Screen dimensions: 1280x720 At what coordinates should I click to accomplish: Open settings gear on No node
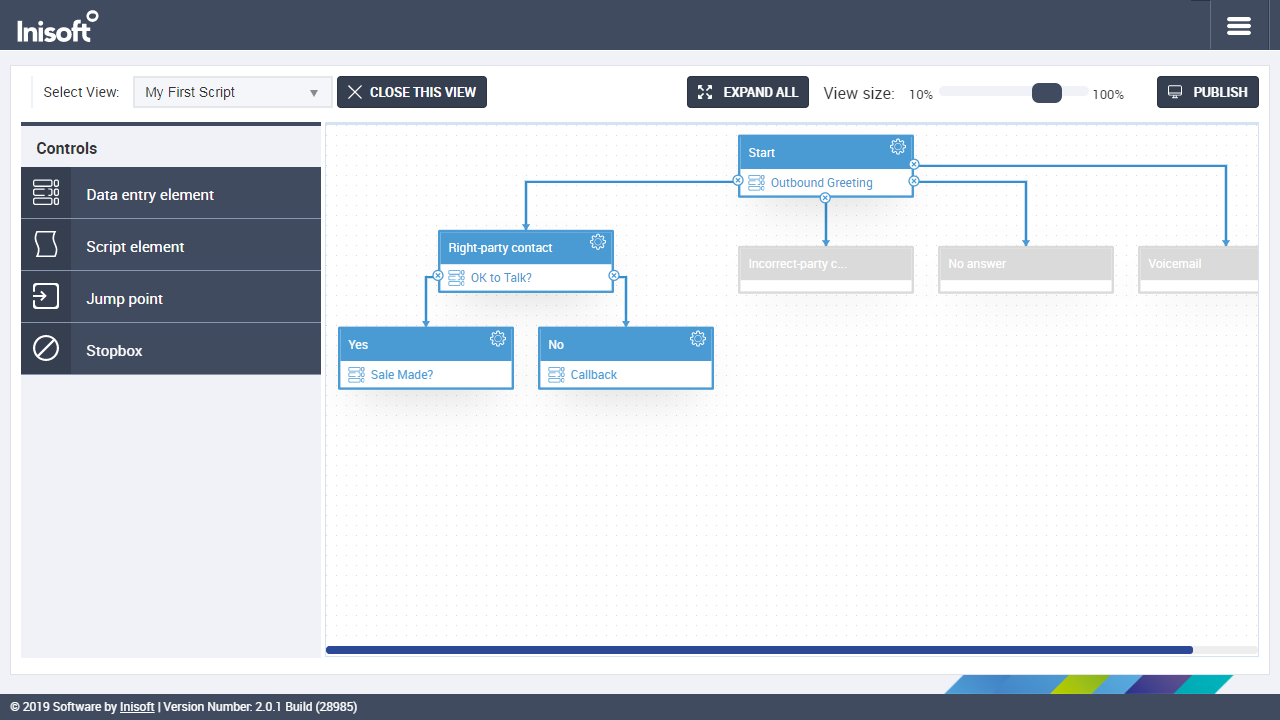[698, 339]
